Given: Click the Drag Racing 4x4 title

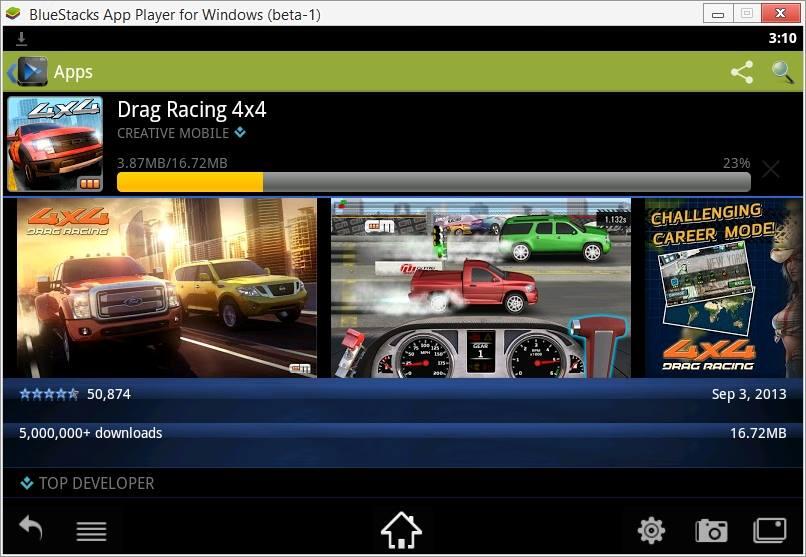Looking at the screenshot, I should pyautogui.click(x=192, y=109).
